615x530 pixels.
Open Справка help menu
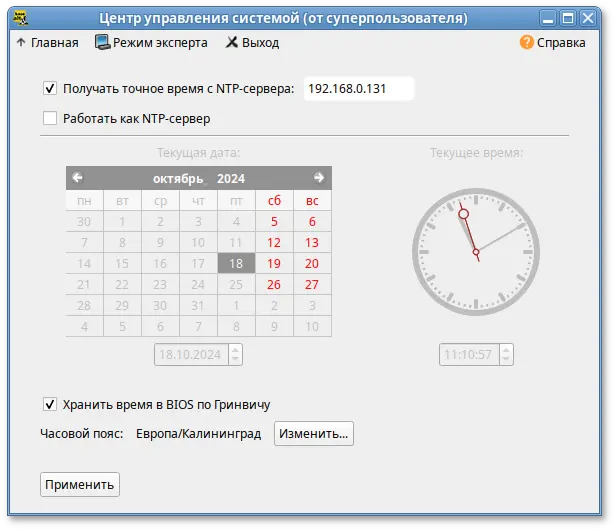point(561,43)
